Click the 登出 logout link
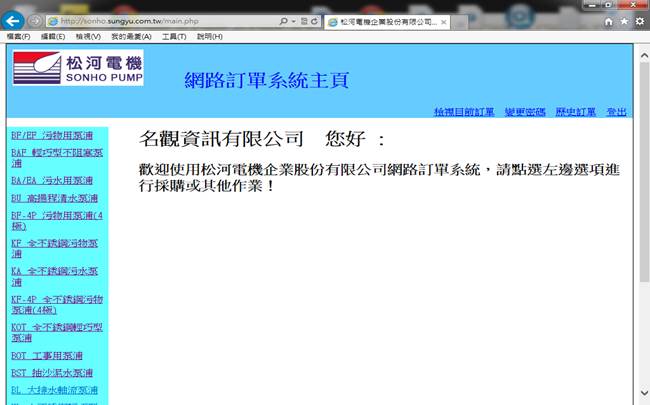This screenshot has height=405, width=650. tap(616, 111)
